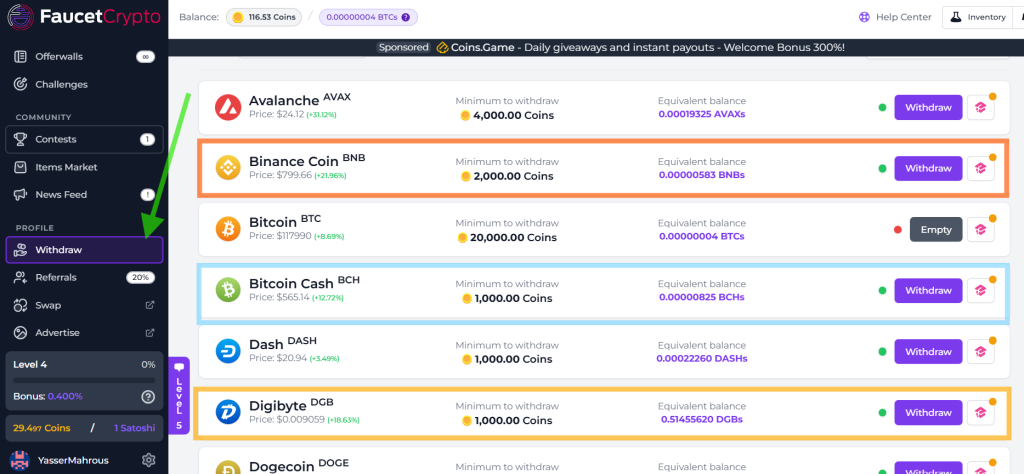1024x474 pixels.
Task: Click the Binance Coin row pink item icon
Action: click(980, 168)
